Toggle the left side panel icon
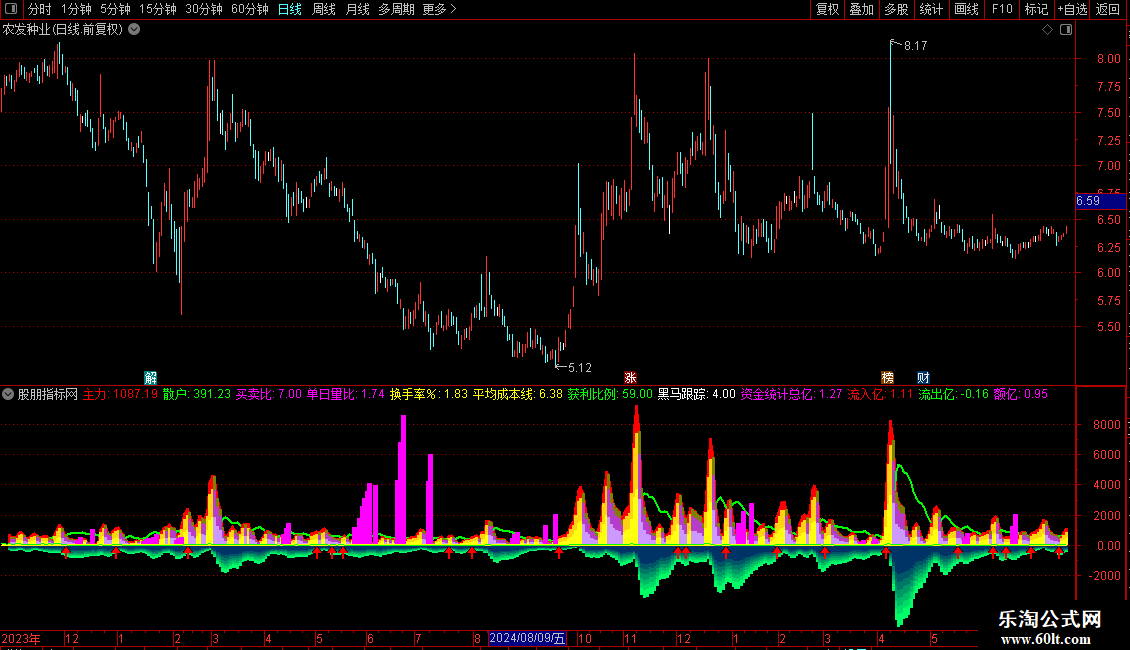Image resolution: width=1130 pixels, height=650 pixels. (x=11, y=9)
